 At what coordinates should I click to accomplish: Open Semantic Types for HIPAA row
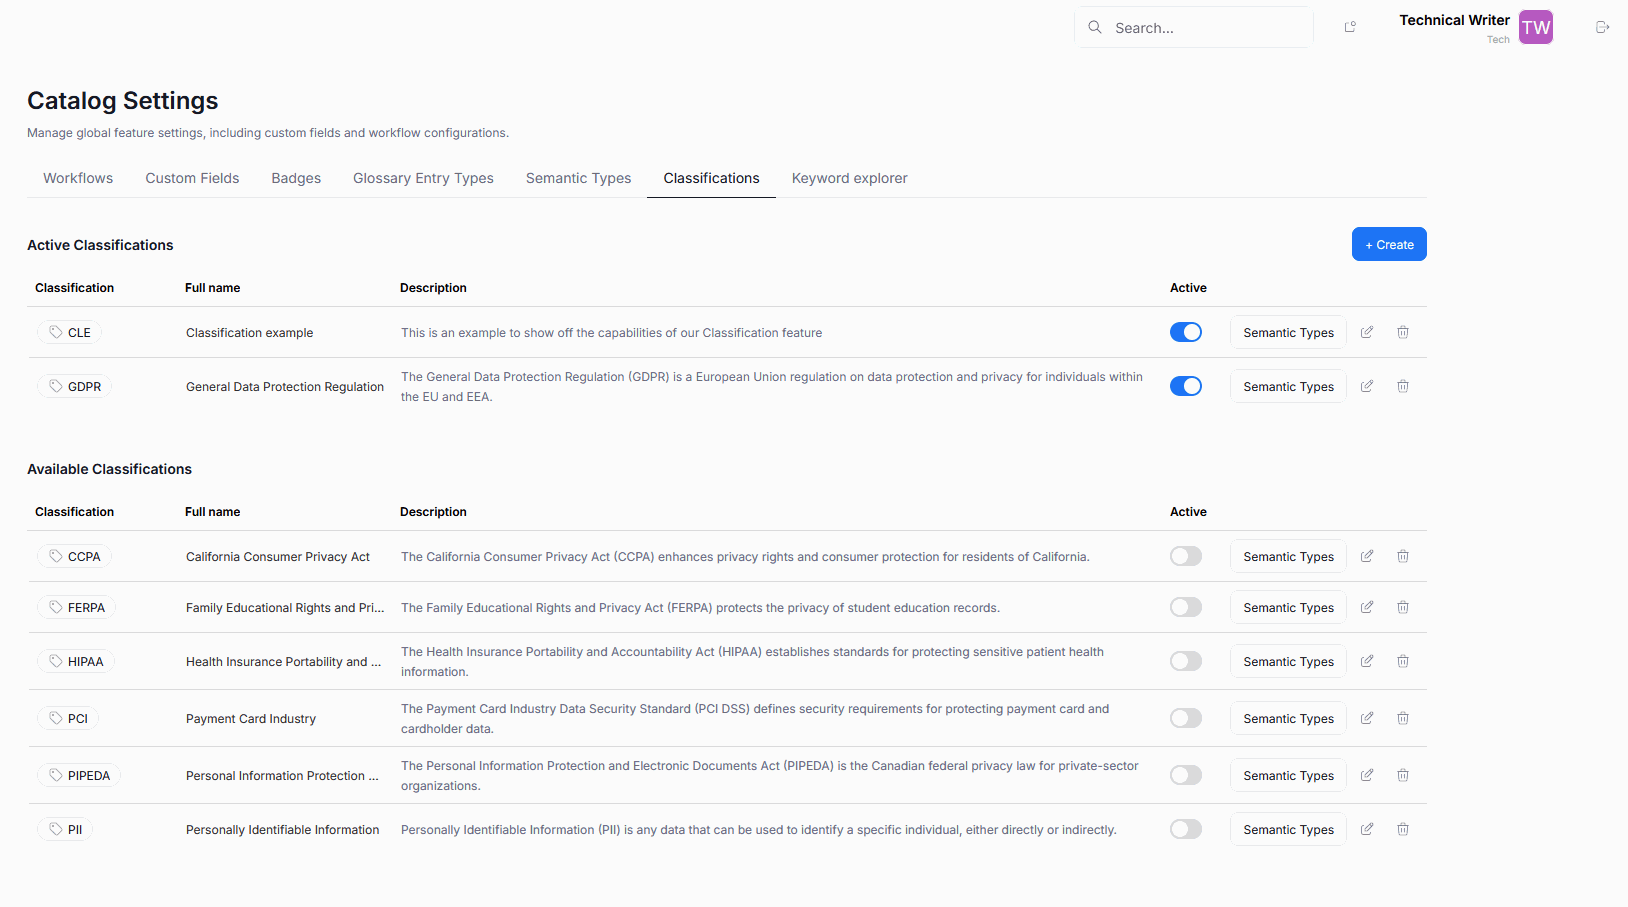point(1288,661)
